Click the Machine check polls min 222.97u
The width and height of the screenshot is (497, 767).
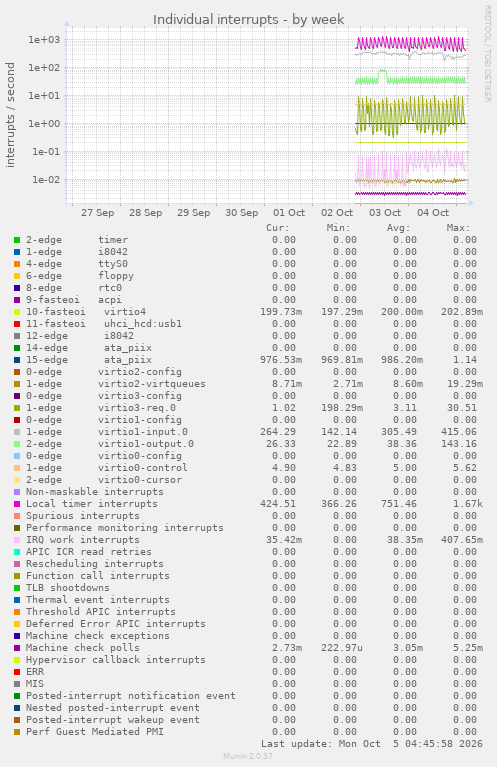pyautogui.click(x=342, y=648)
